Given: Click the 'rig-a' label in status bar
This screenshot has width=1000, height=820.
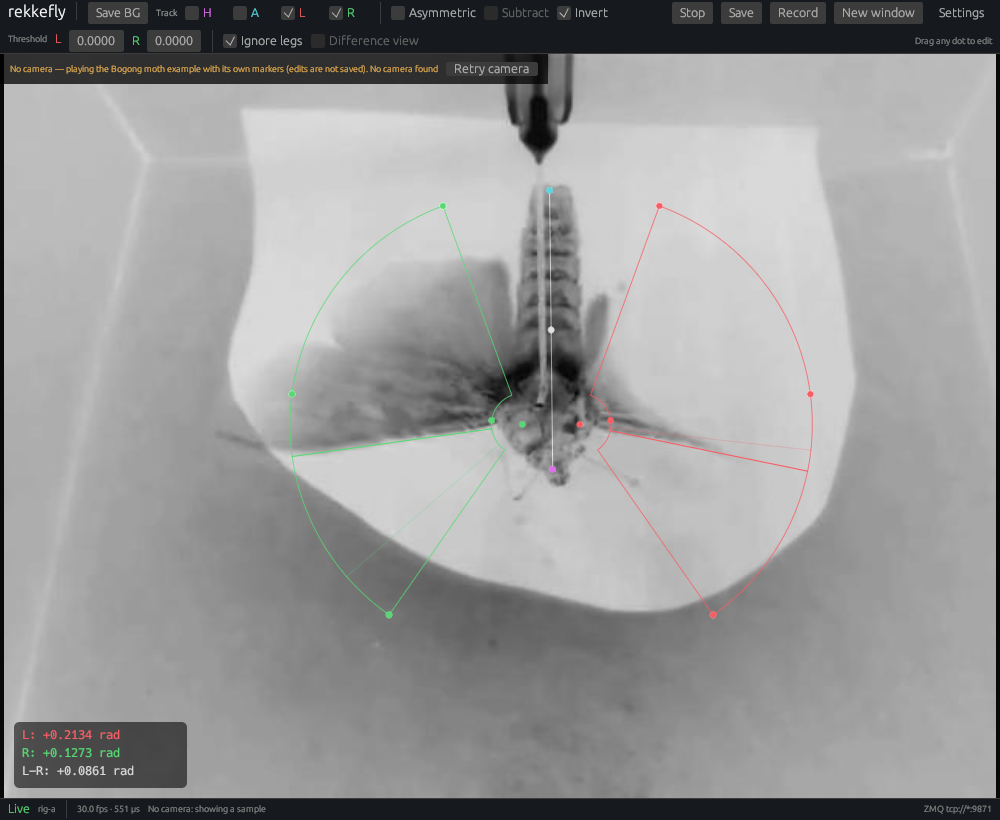Looking at the screenshot, I should pyautogui.click(x=47, y=809).
